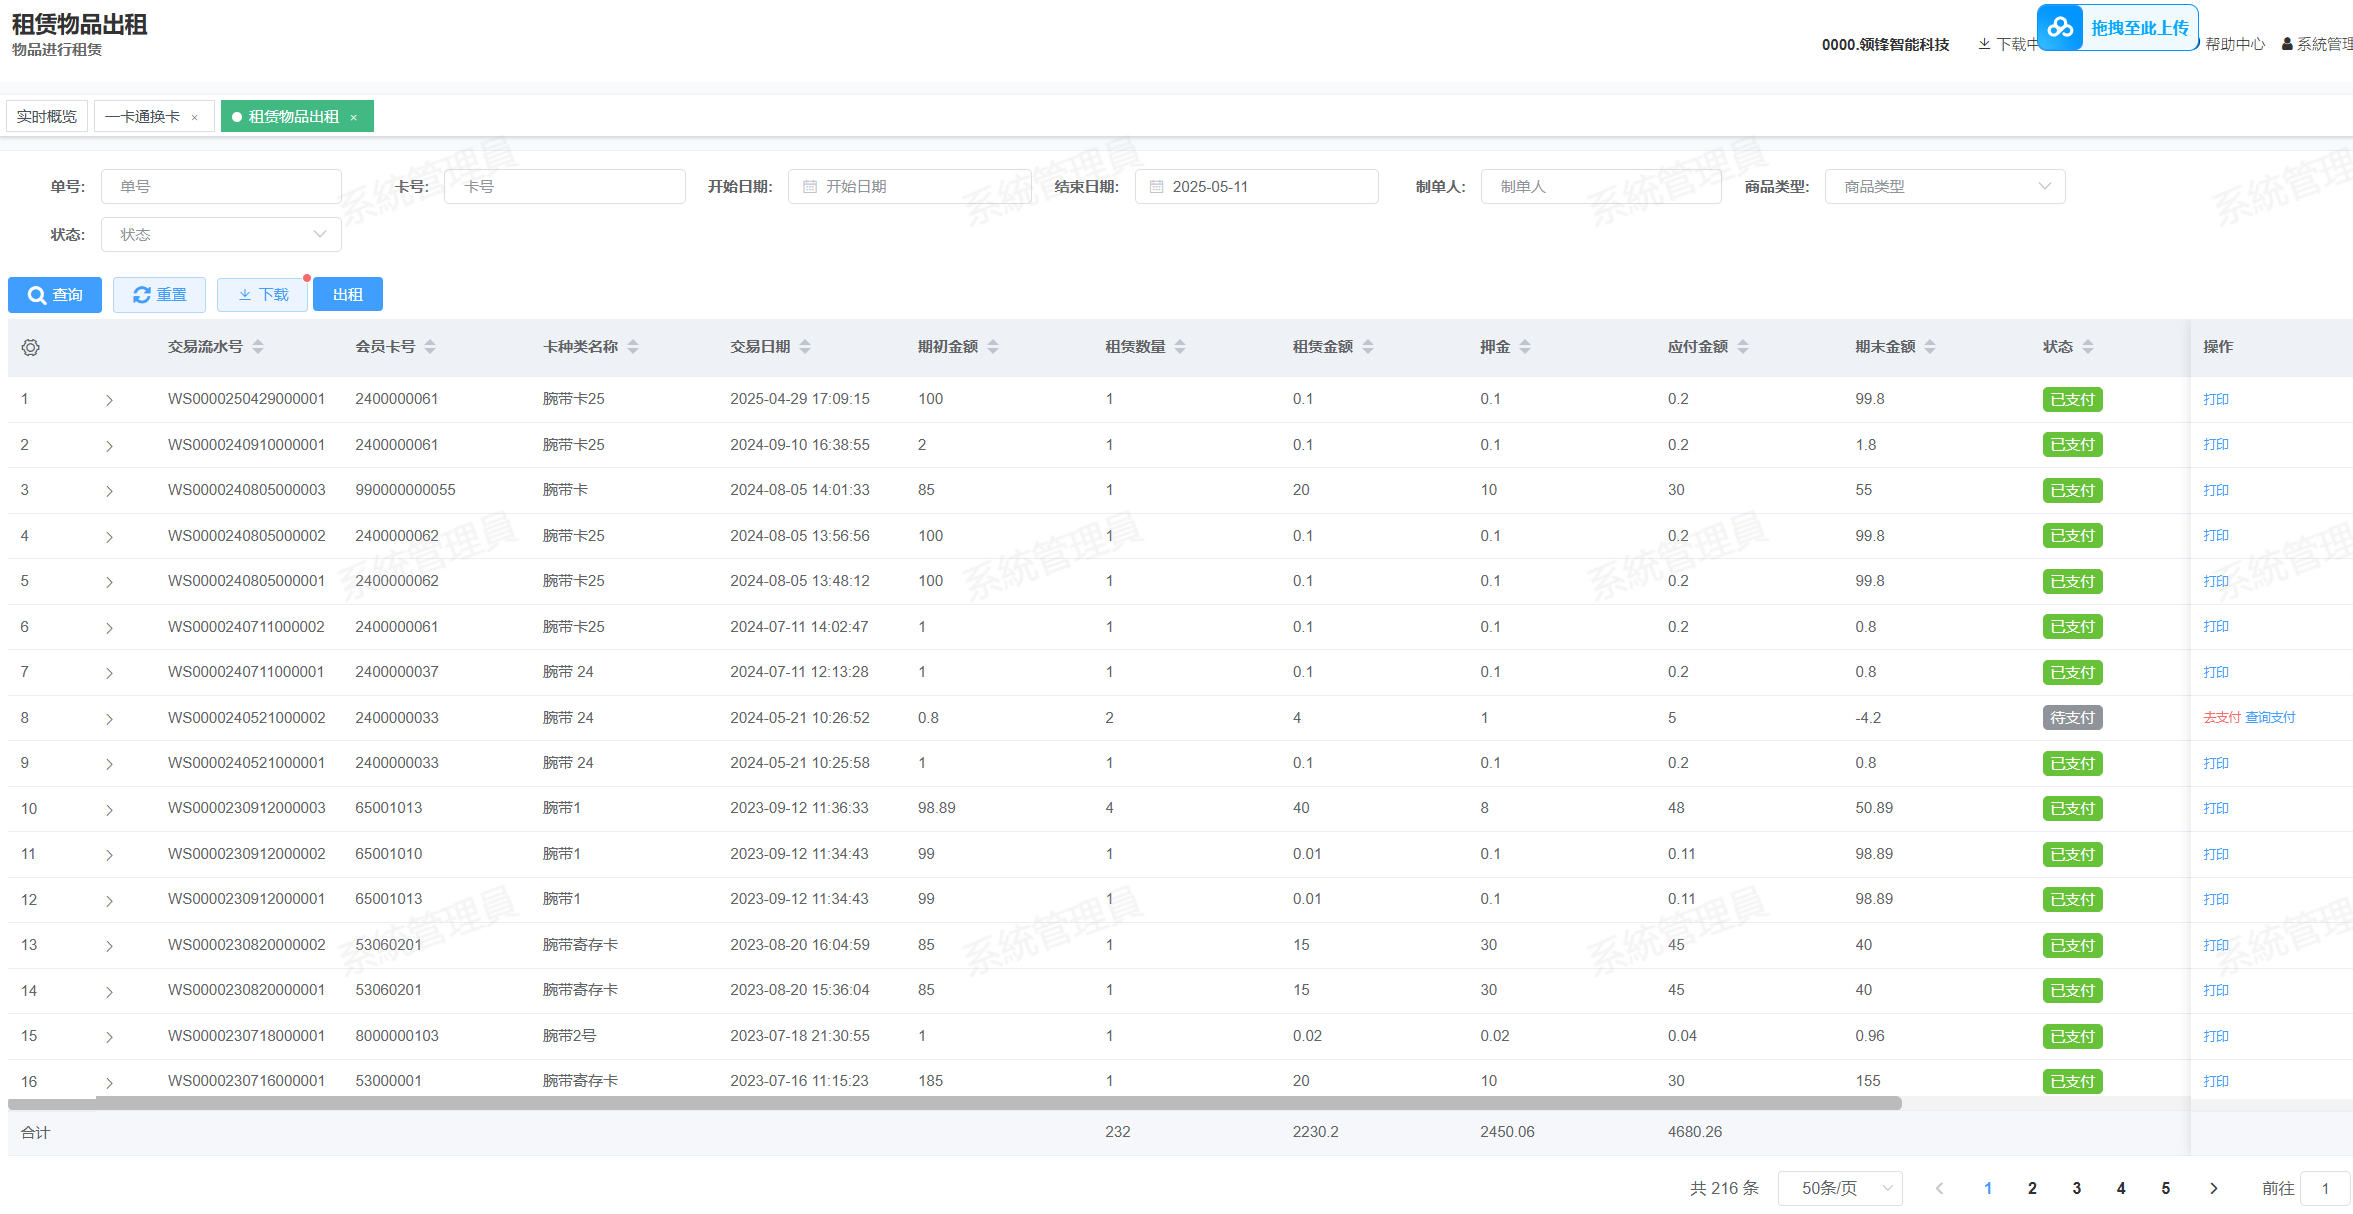Open the table column settings gear
Screen dimensions: 2353x1214
31,347
